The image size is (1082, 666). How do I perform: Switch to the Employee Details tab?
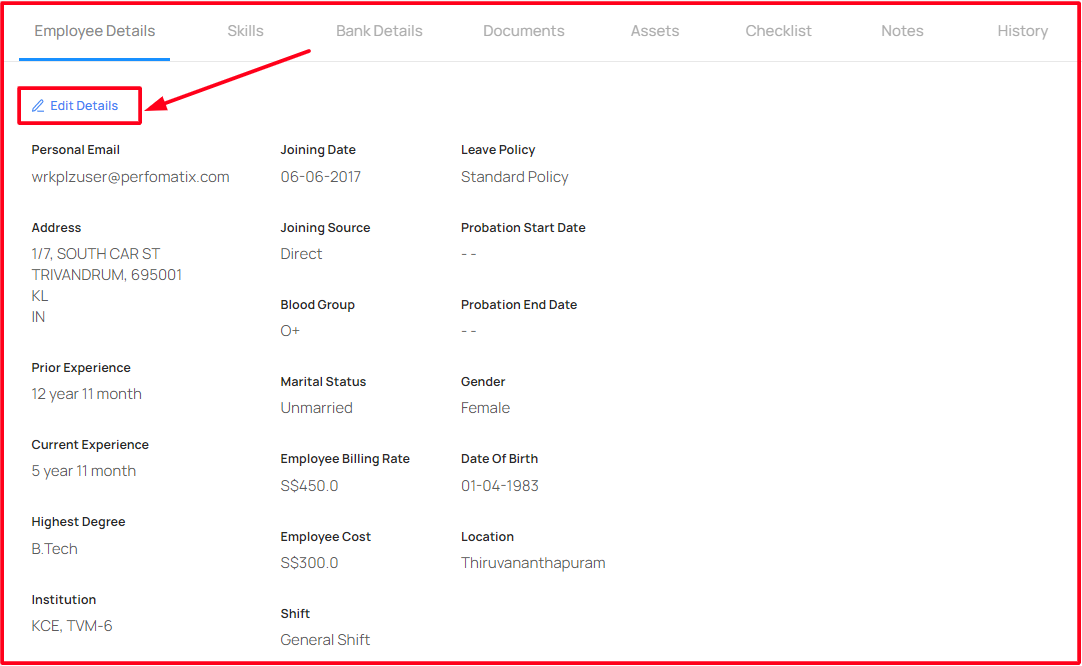(x=95, y=31)
